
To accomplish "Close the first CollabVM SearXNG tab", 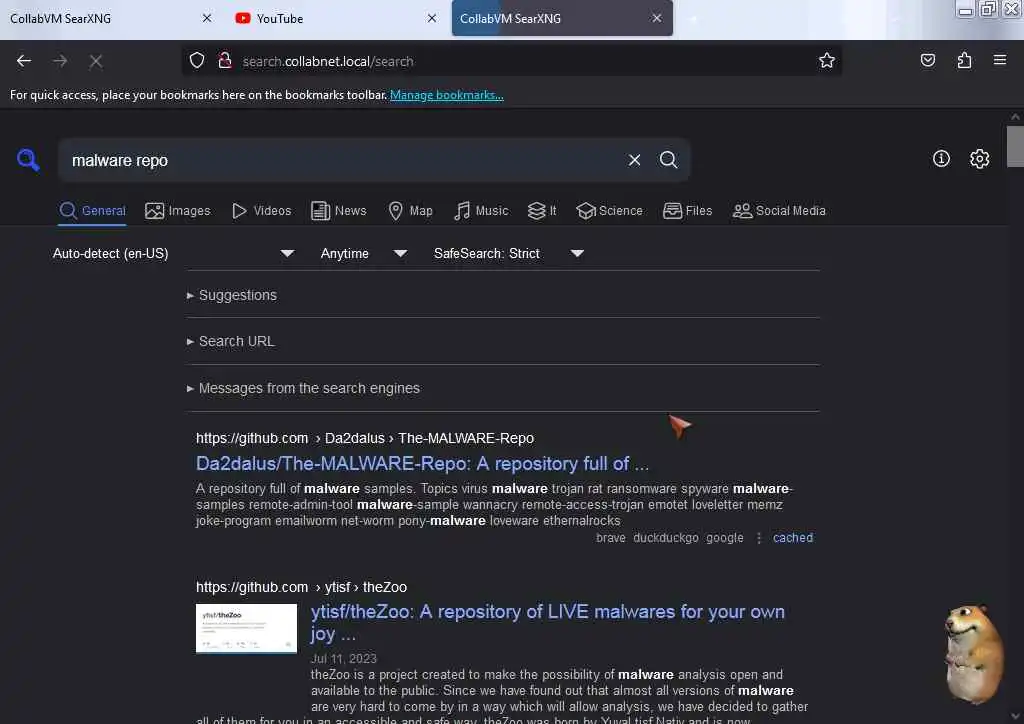I will (x=207, y=18).
